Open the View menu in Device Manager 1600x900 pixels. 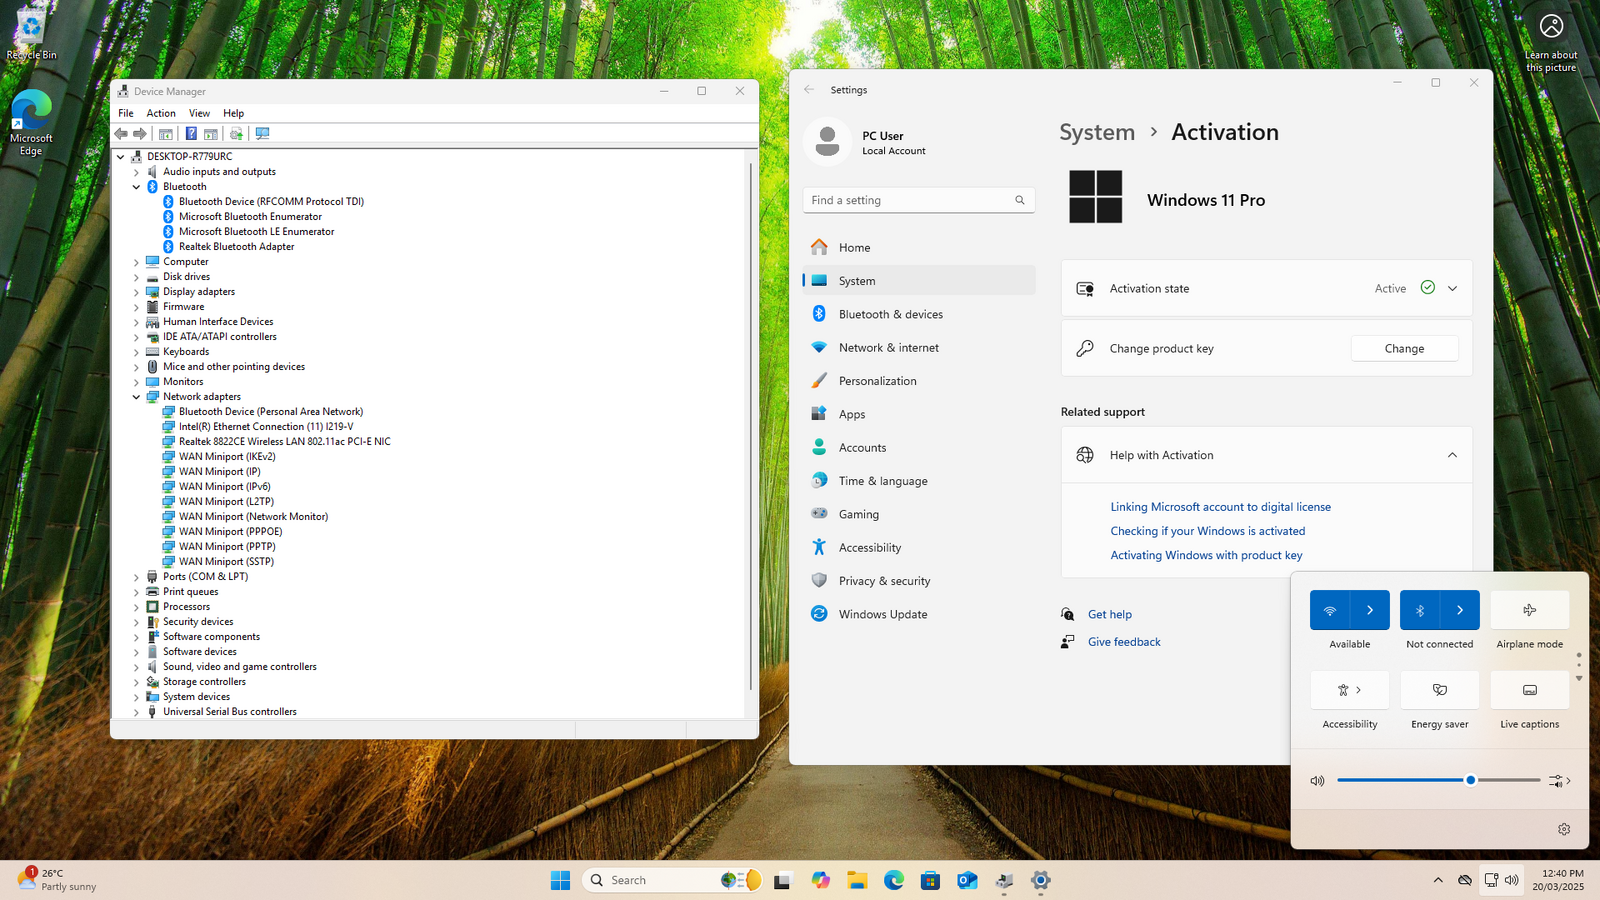pyautogui.click(x=200, y=113)
